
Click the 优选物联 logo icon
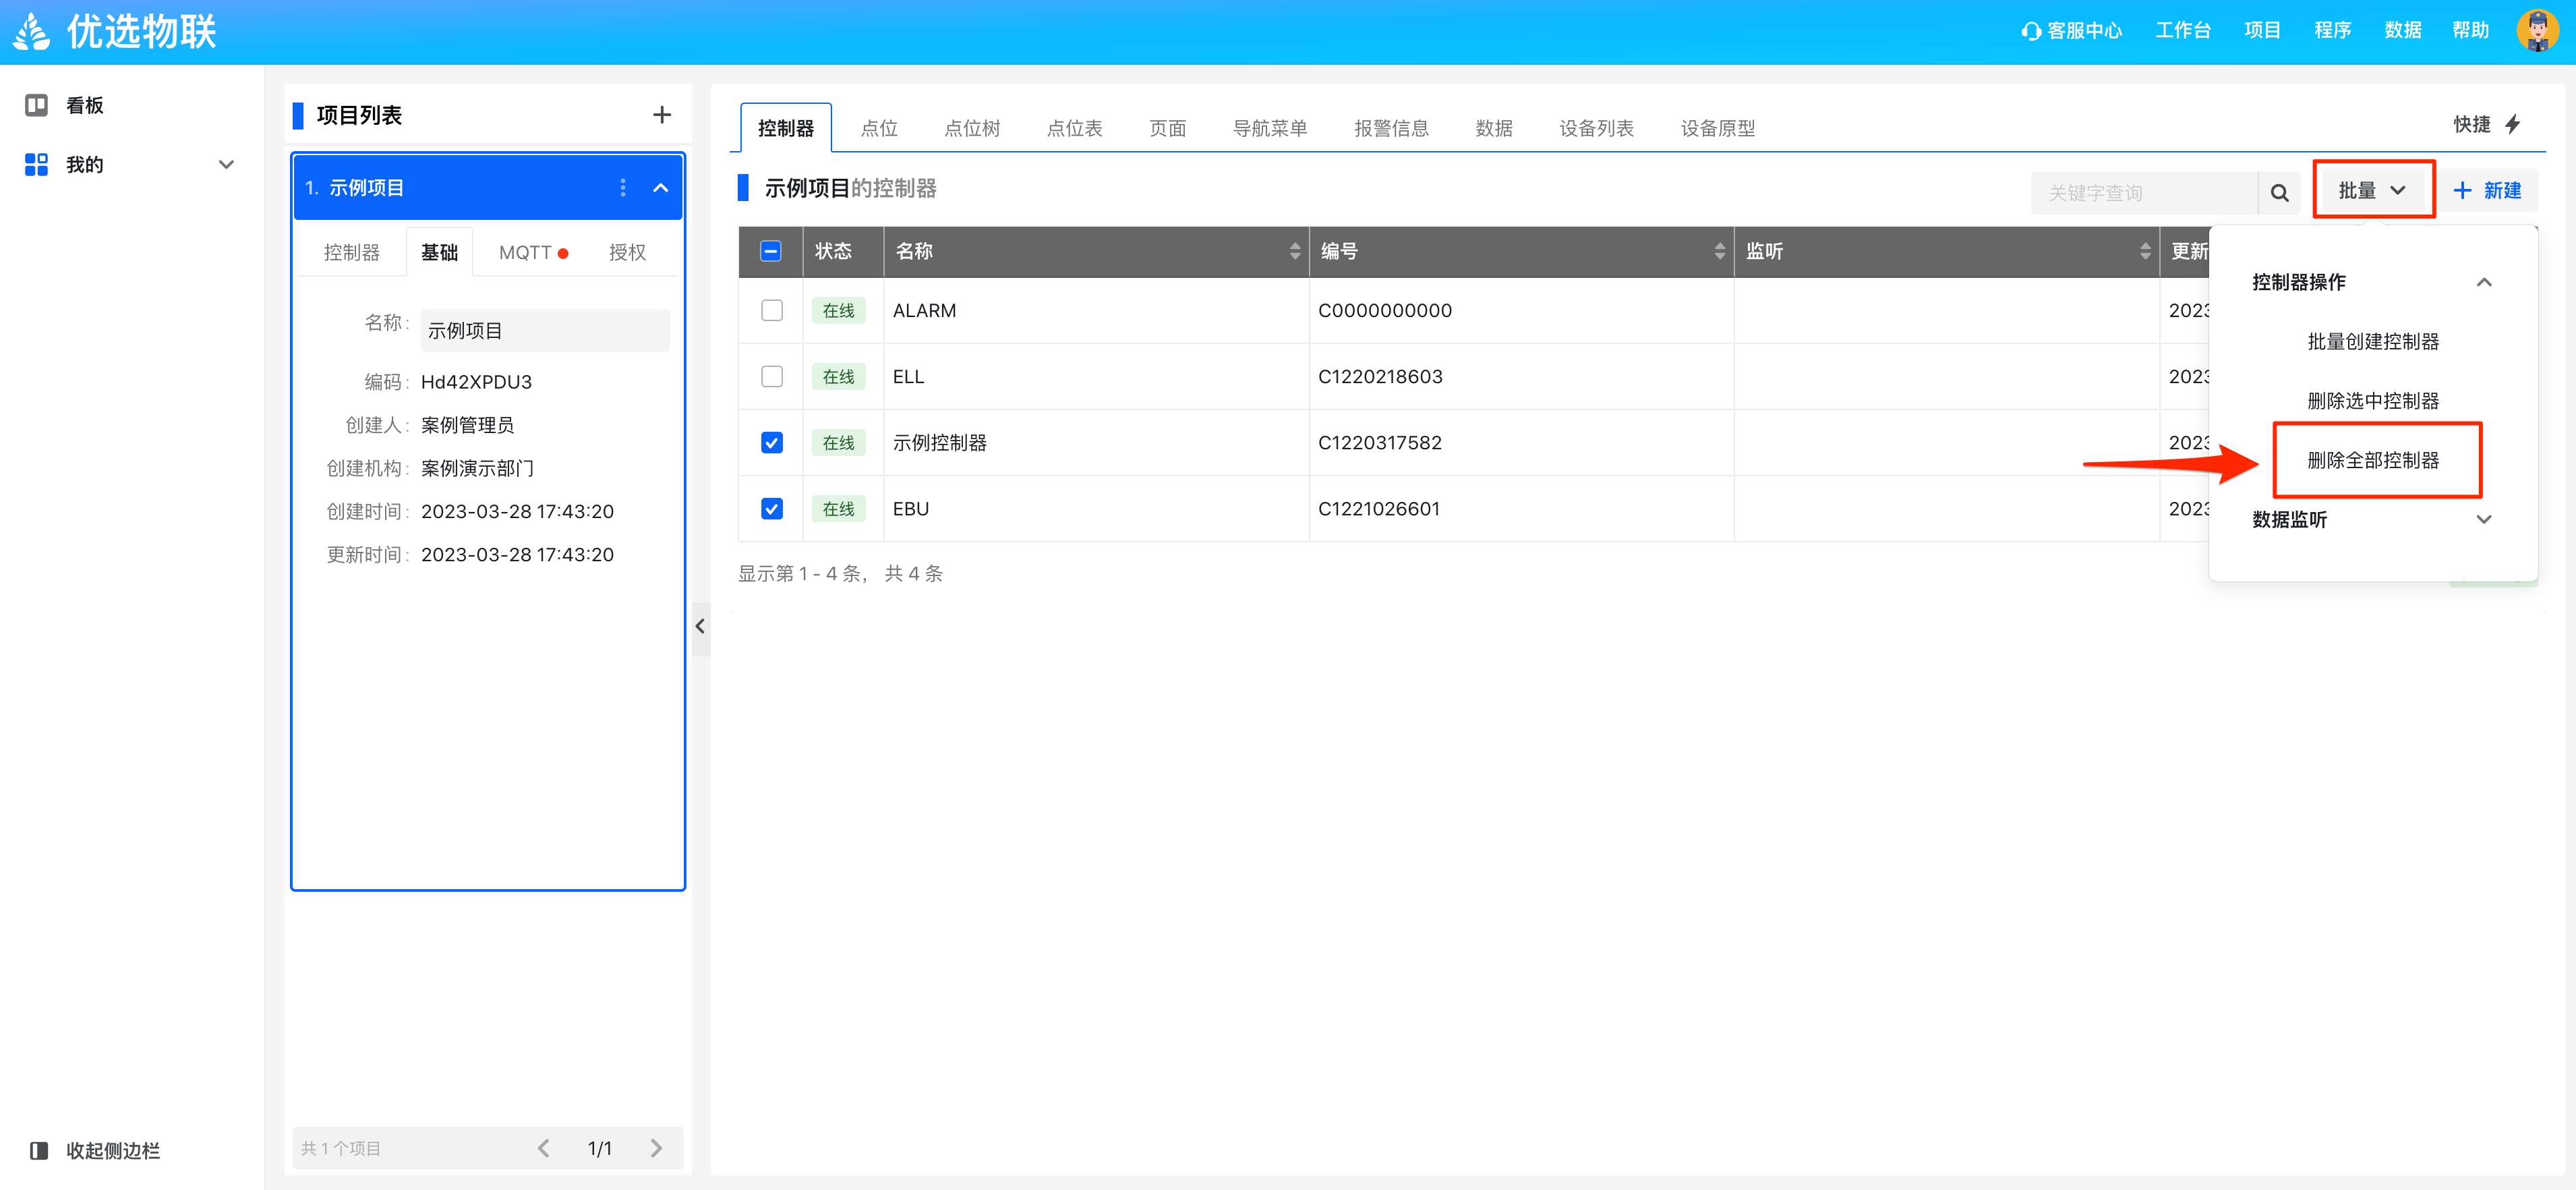32,31
